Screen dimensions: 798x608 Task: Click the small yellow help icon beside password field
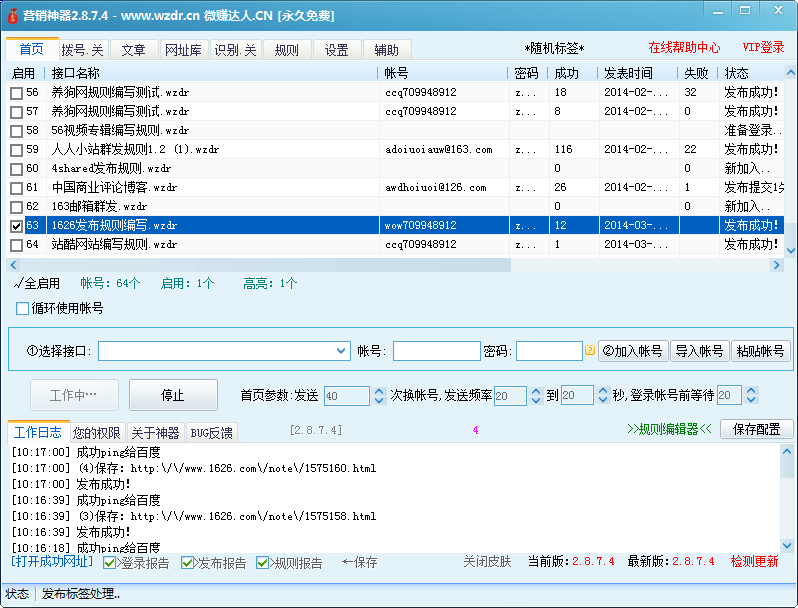pos(590,351)
